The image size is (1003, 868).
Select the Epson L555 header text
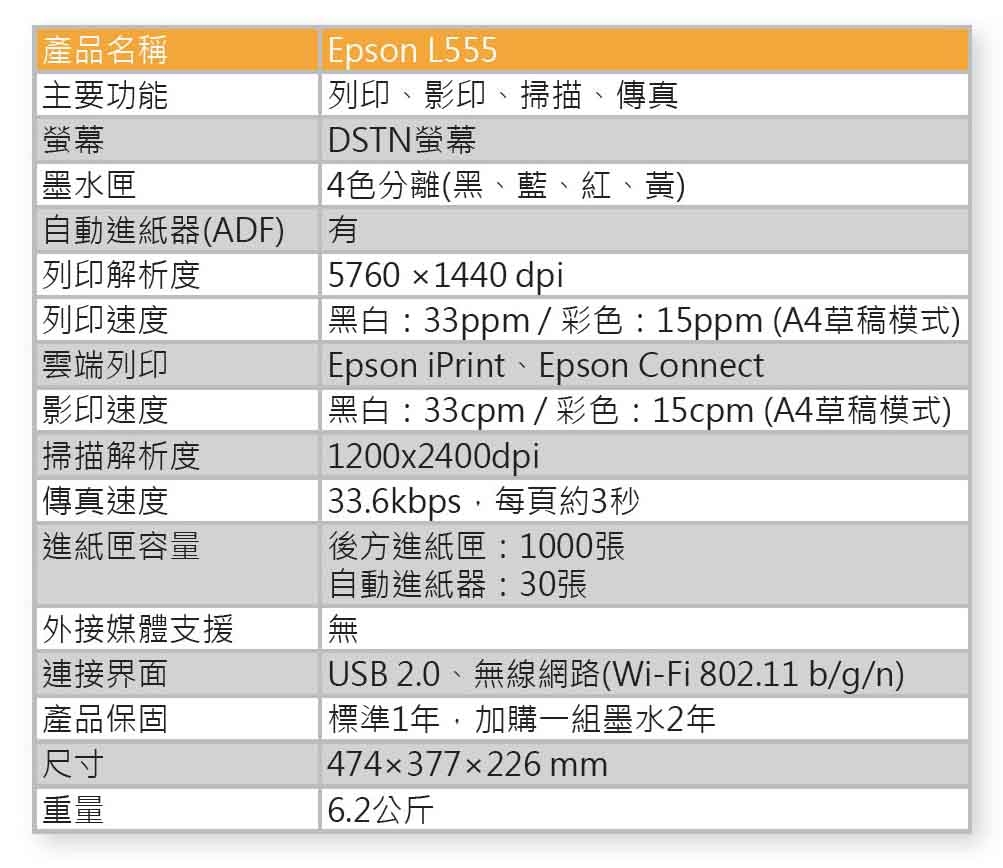point(412,50)
